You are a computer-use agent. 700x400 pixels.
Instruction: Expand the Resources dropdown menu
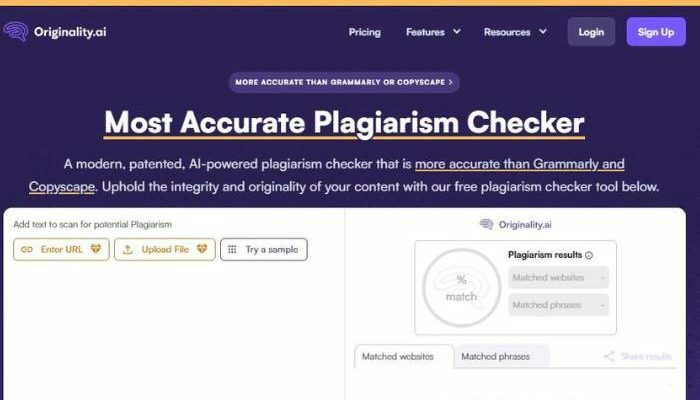[x=515, y=32]
